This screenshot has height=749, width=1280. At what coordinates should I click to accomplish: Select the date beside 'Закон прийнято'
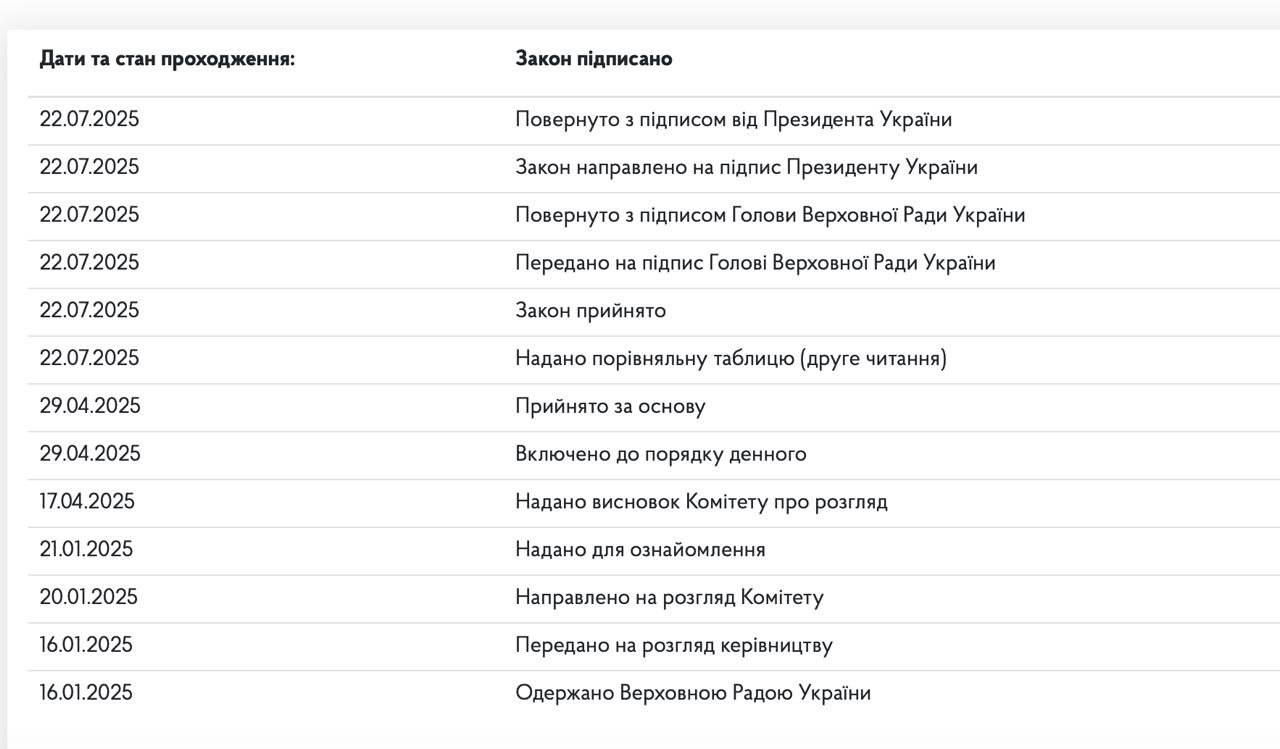click(89, 311)
